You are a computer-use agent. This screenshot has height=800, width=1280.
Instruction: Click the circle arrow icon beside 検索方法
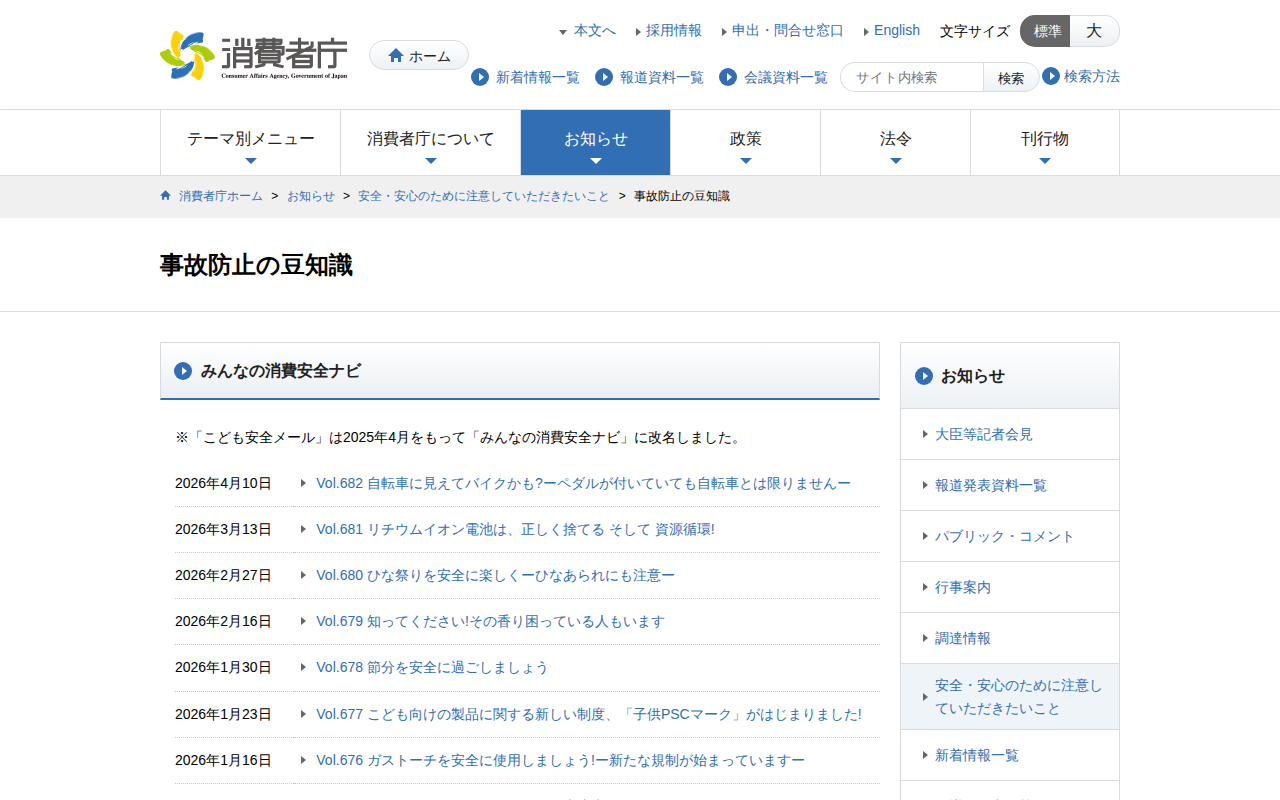coord(1051,76)
